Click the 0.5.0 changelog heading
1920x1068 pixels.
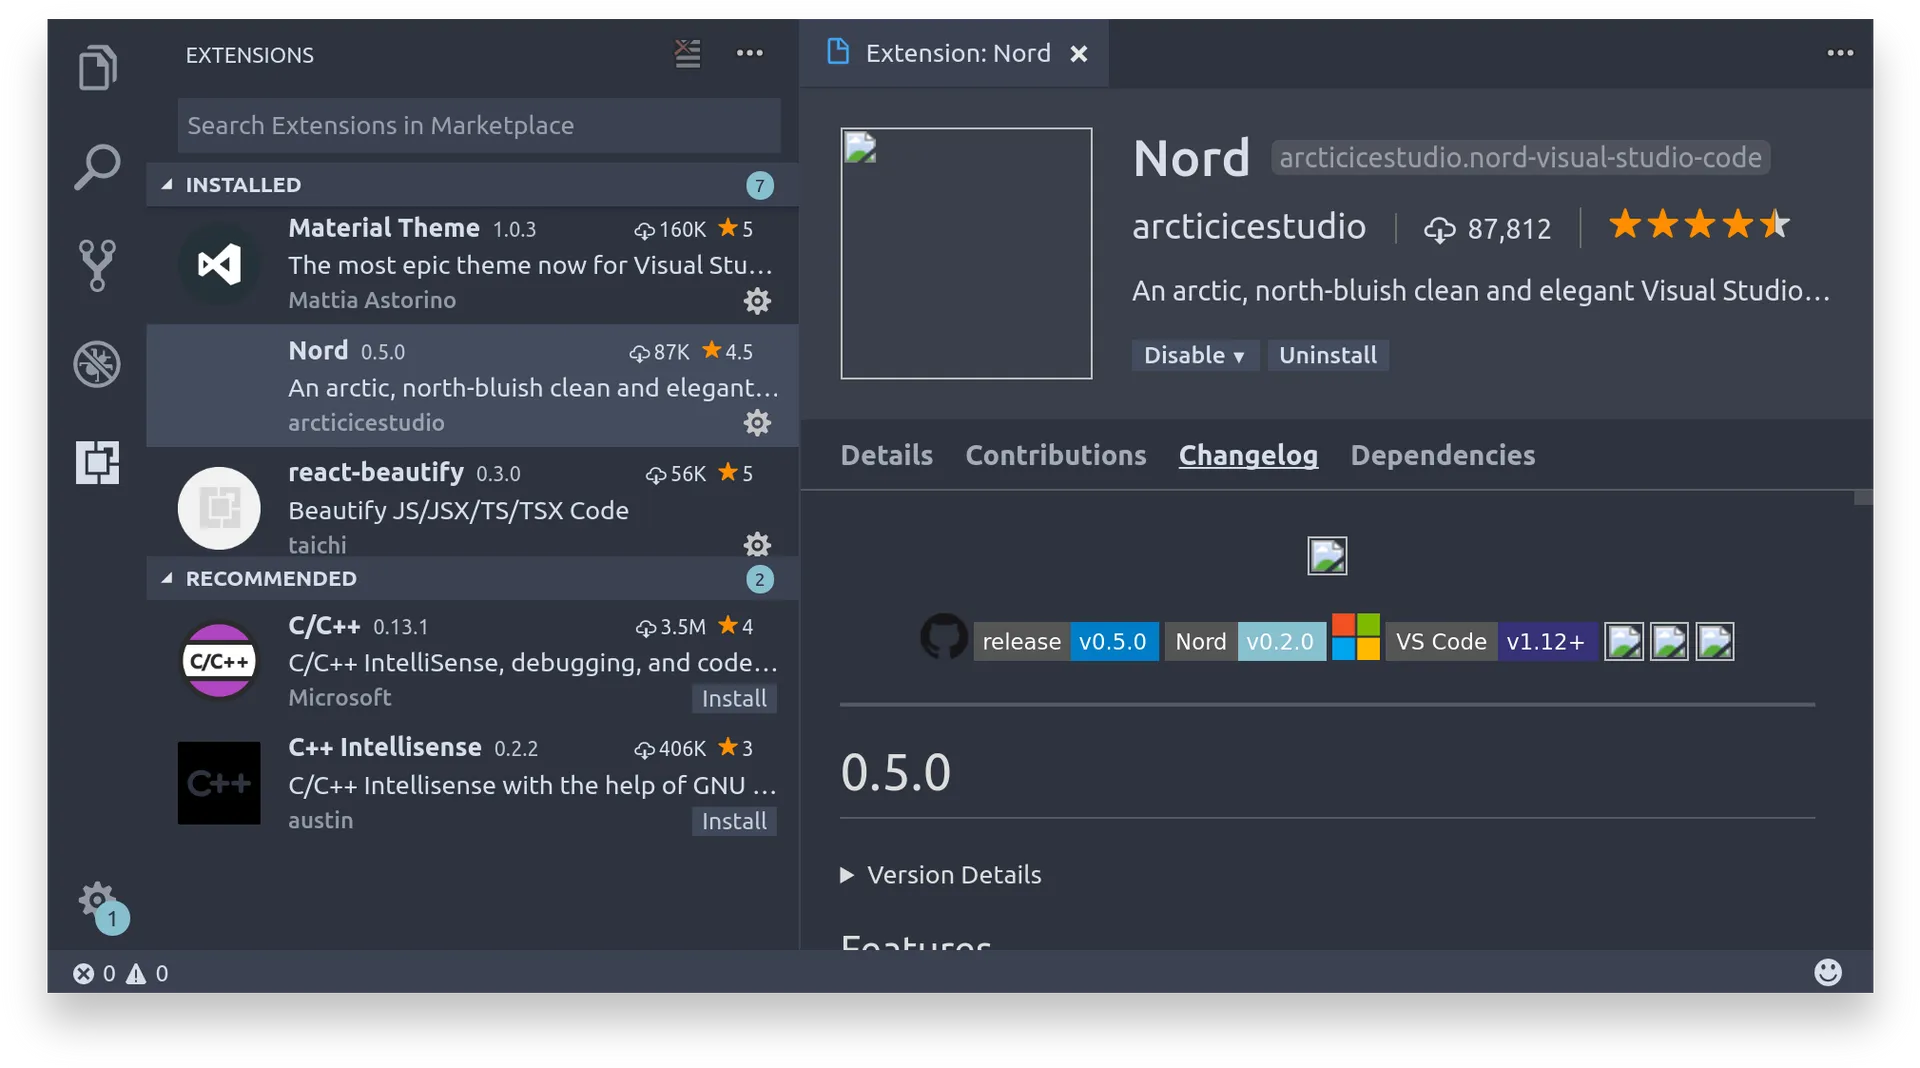tap(896, 773)
